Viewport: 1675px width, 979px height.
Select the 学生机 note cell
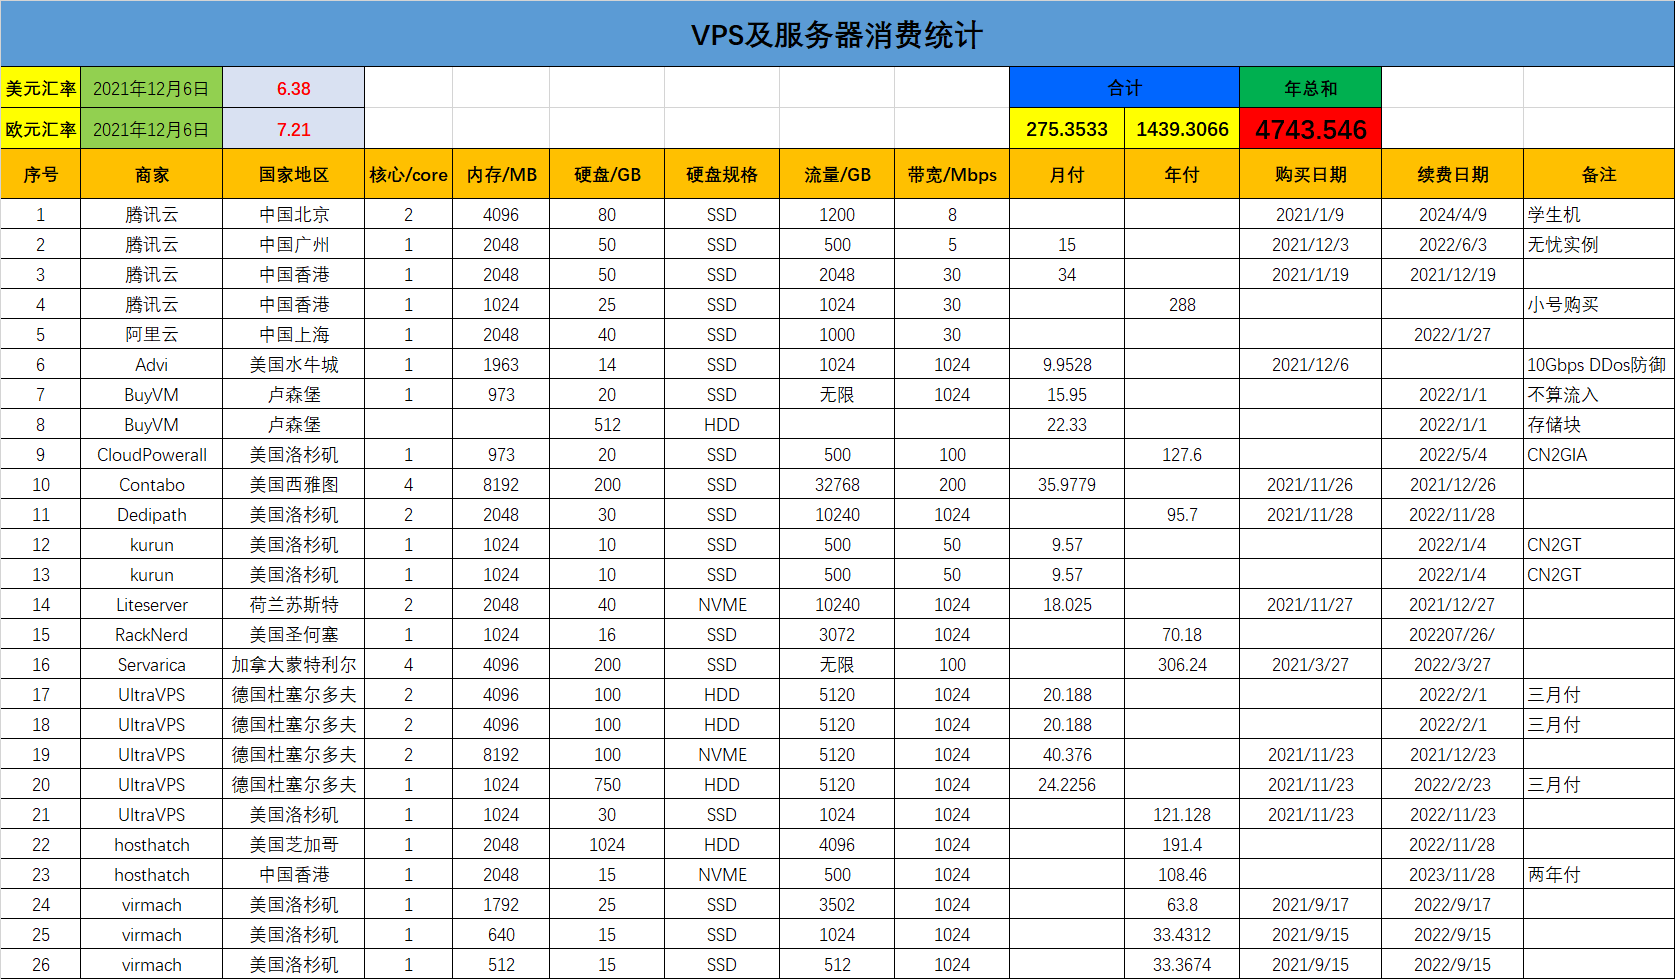1599,214
